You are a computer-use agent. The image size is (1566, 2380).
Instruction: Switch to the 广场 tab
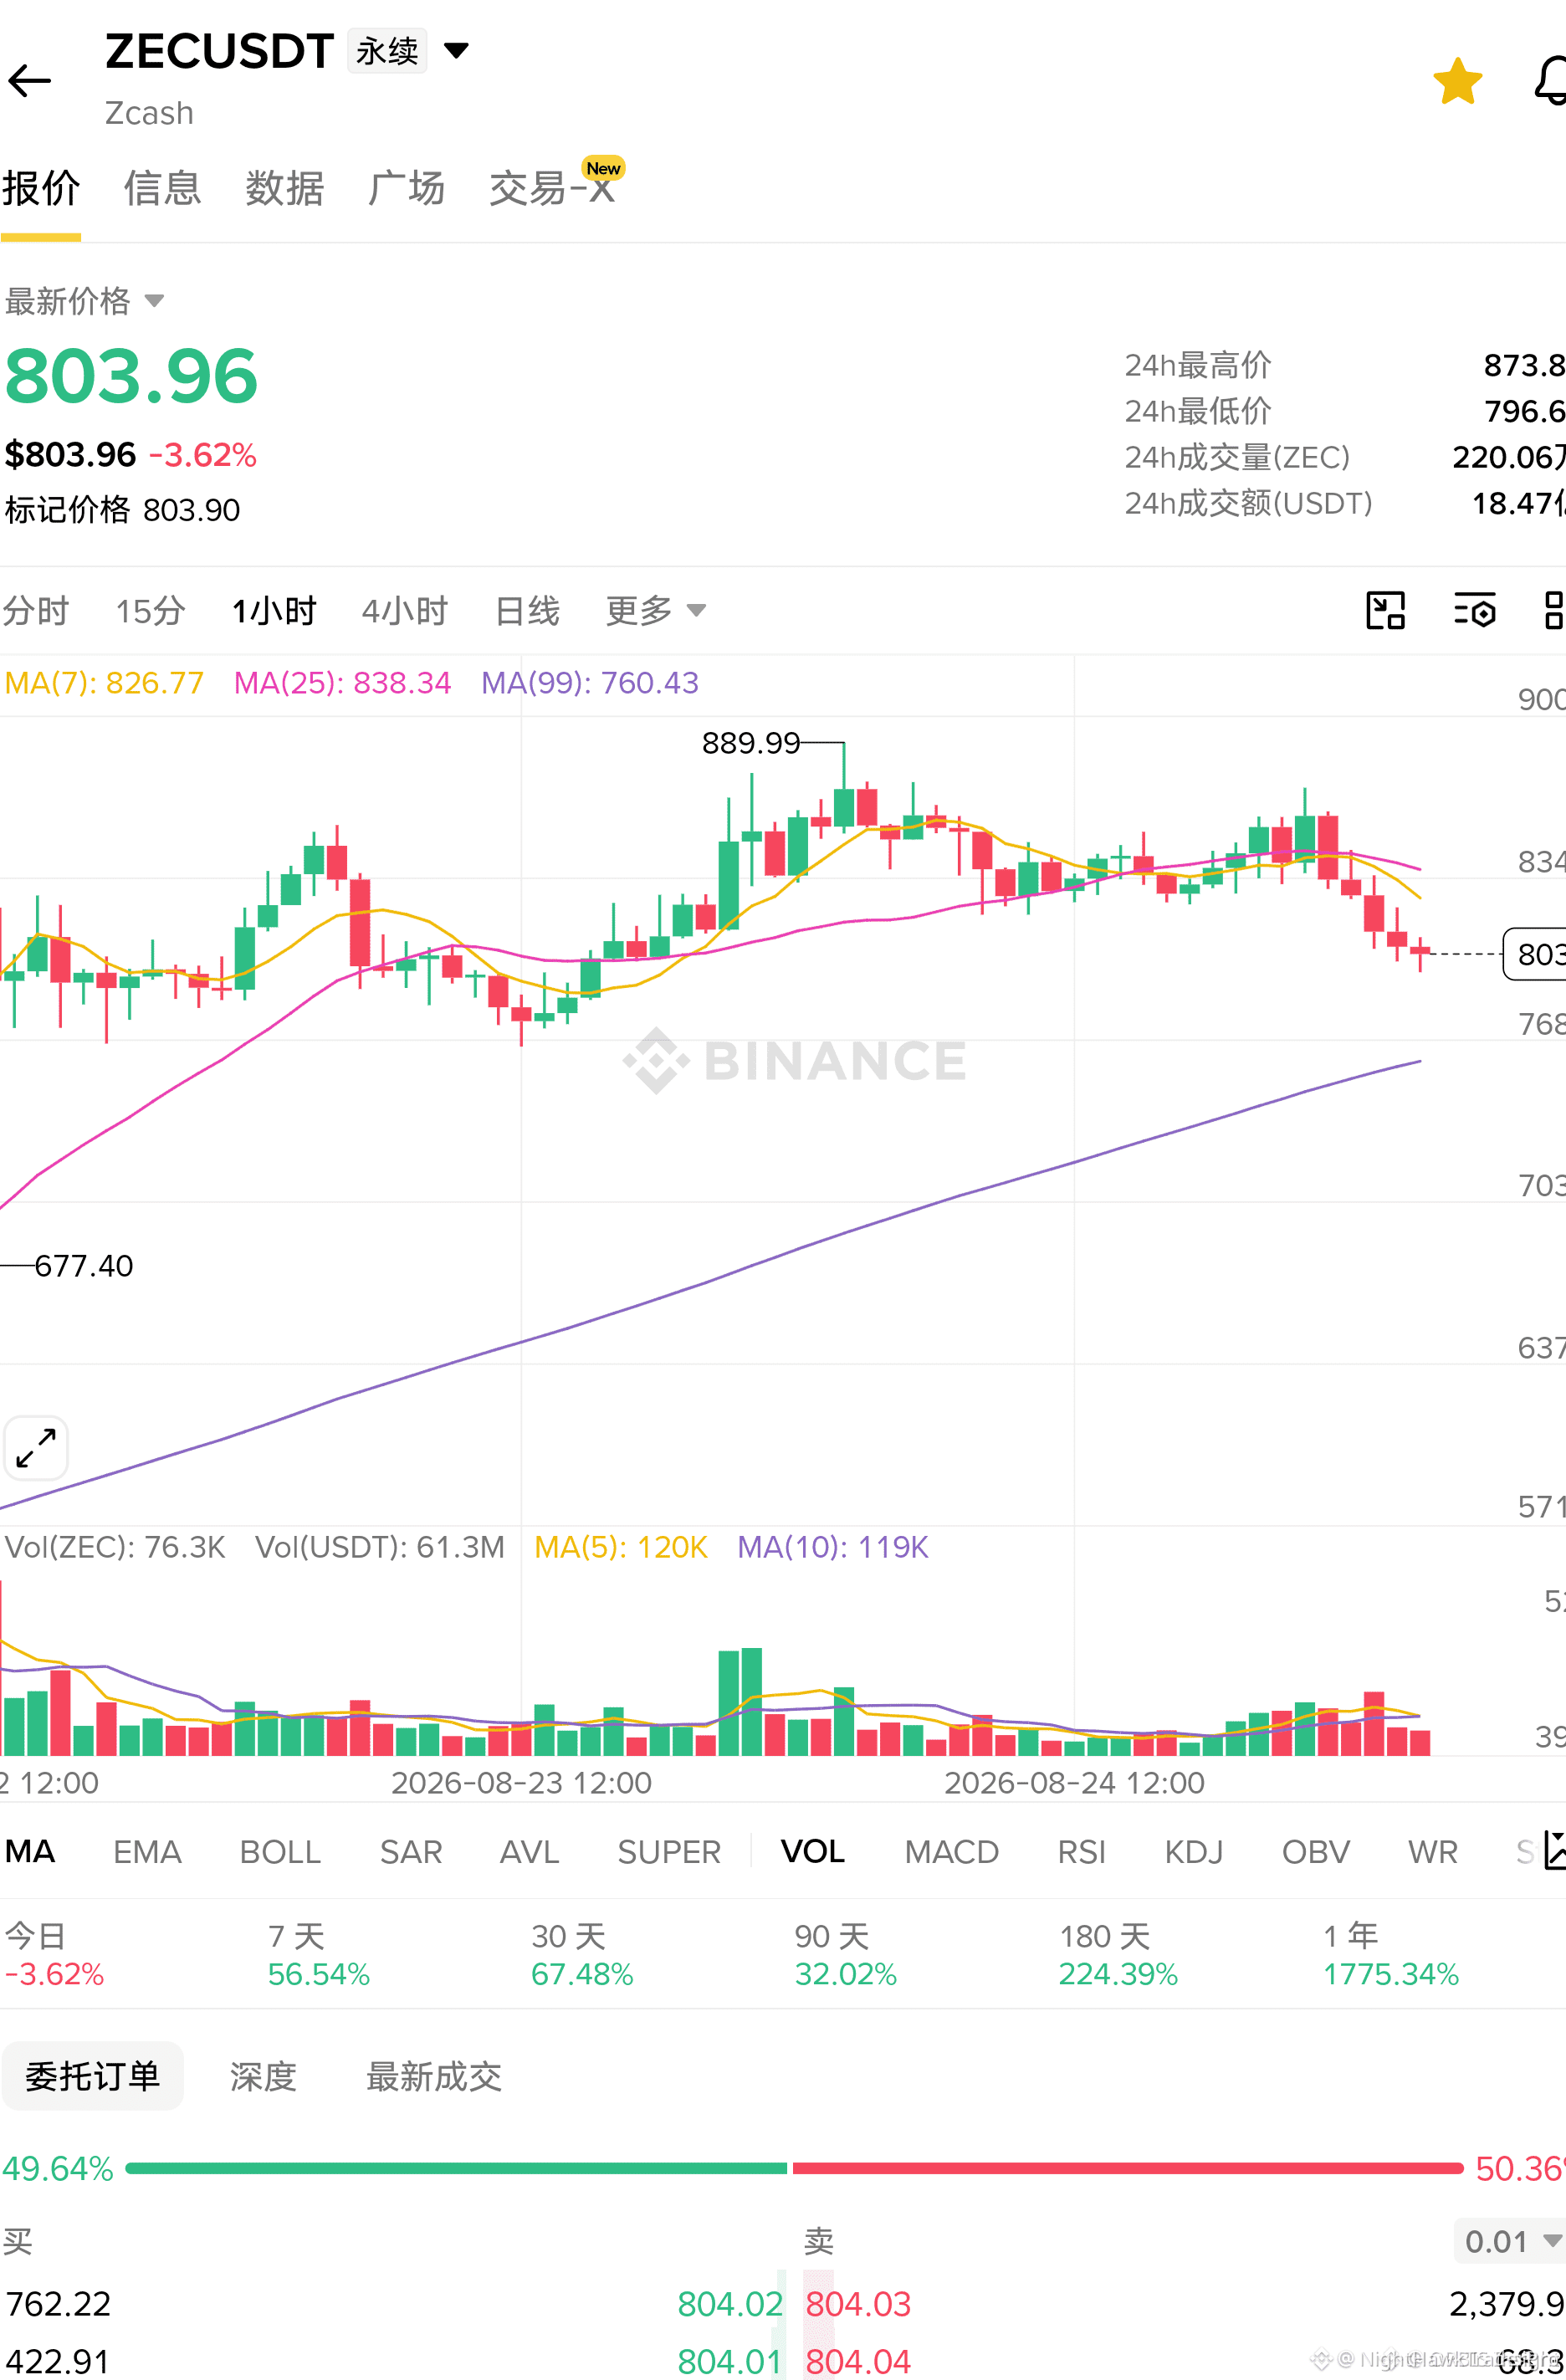point(407,188)
